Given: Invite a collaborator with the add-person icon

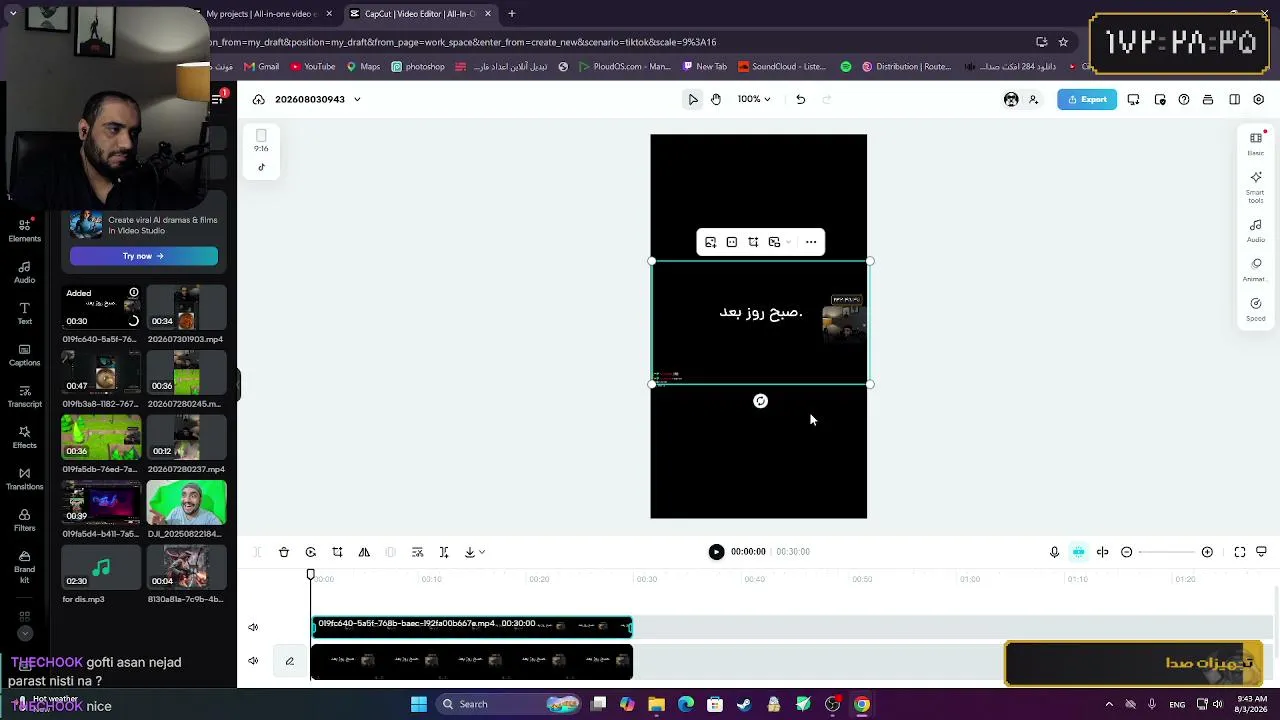Looking at the screenshot, I should tap(1034, 99).
